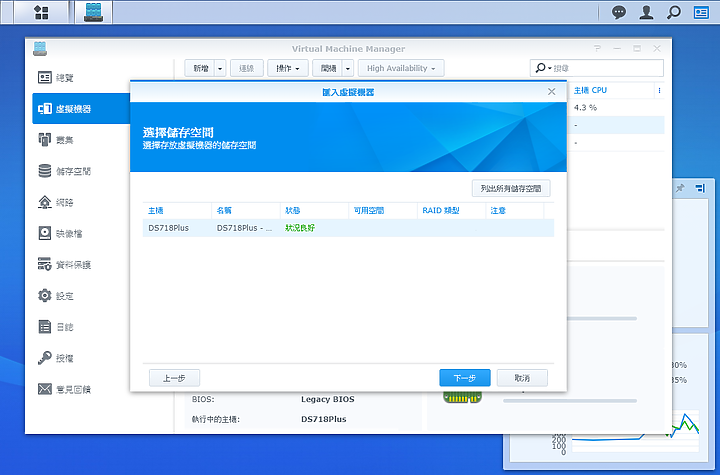Viewport: 720px width, 475px height.
Task: Click 列出所有儲存空間 button
Action: (x=511, y=188)
